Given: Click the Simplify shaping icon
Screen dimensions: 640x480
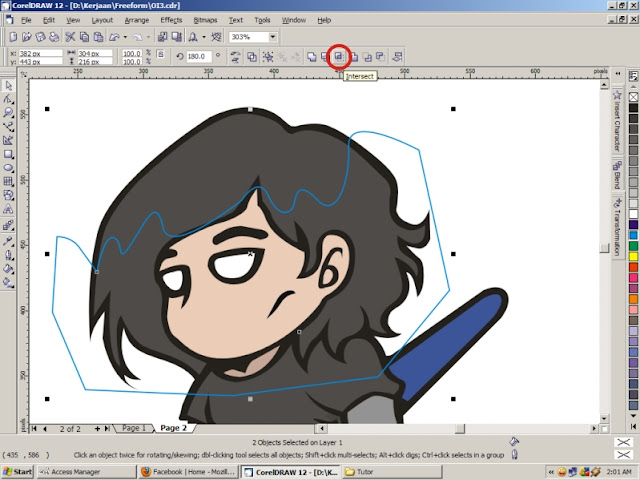Looking at the screenshot, I should click(x=353, y=57).
